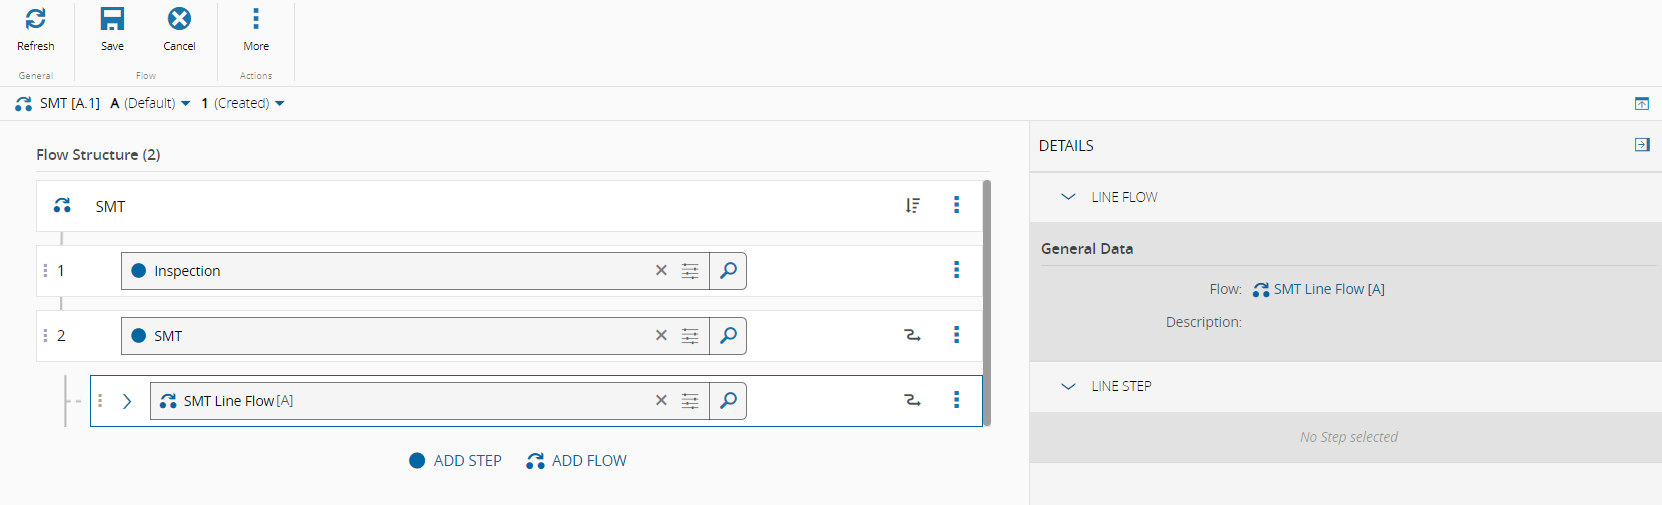Search for step in Inspection row
The height and width of the screenshot is (505, 1662).
click(728, 271)
